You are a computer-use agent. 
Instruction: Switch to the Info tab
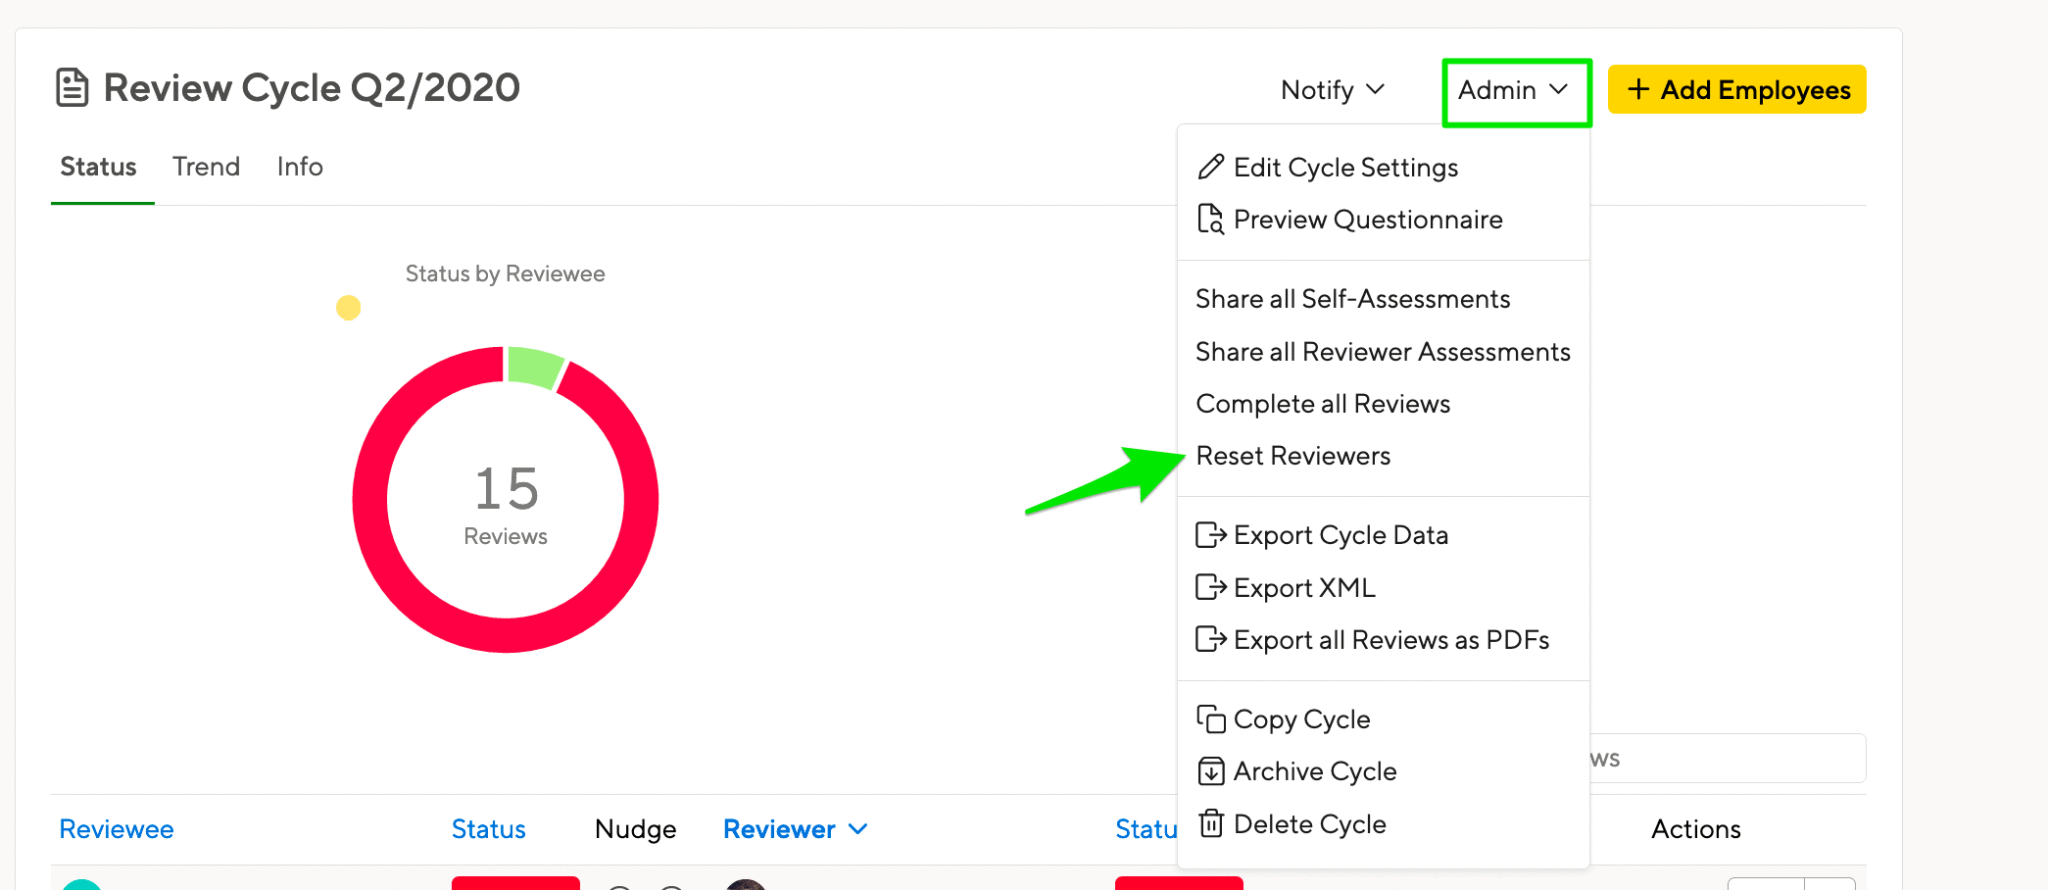(x=299, y=166)
